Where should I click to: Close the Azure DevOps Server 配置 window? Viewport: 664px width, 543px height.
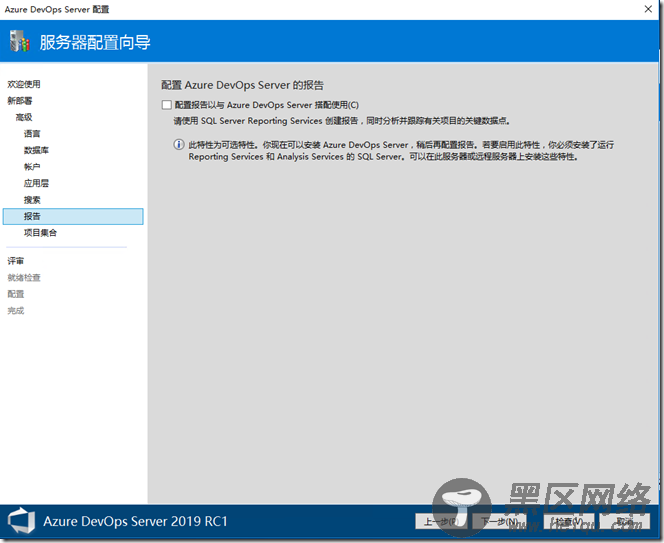648,9
